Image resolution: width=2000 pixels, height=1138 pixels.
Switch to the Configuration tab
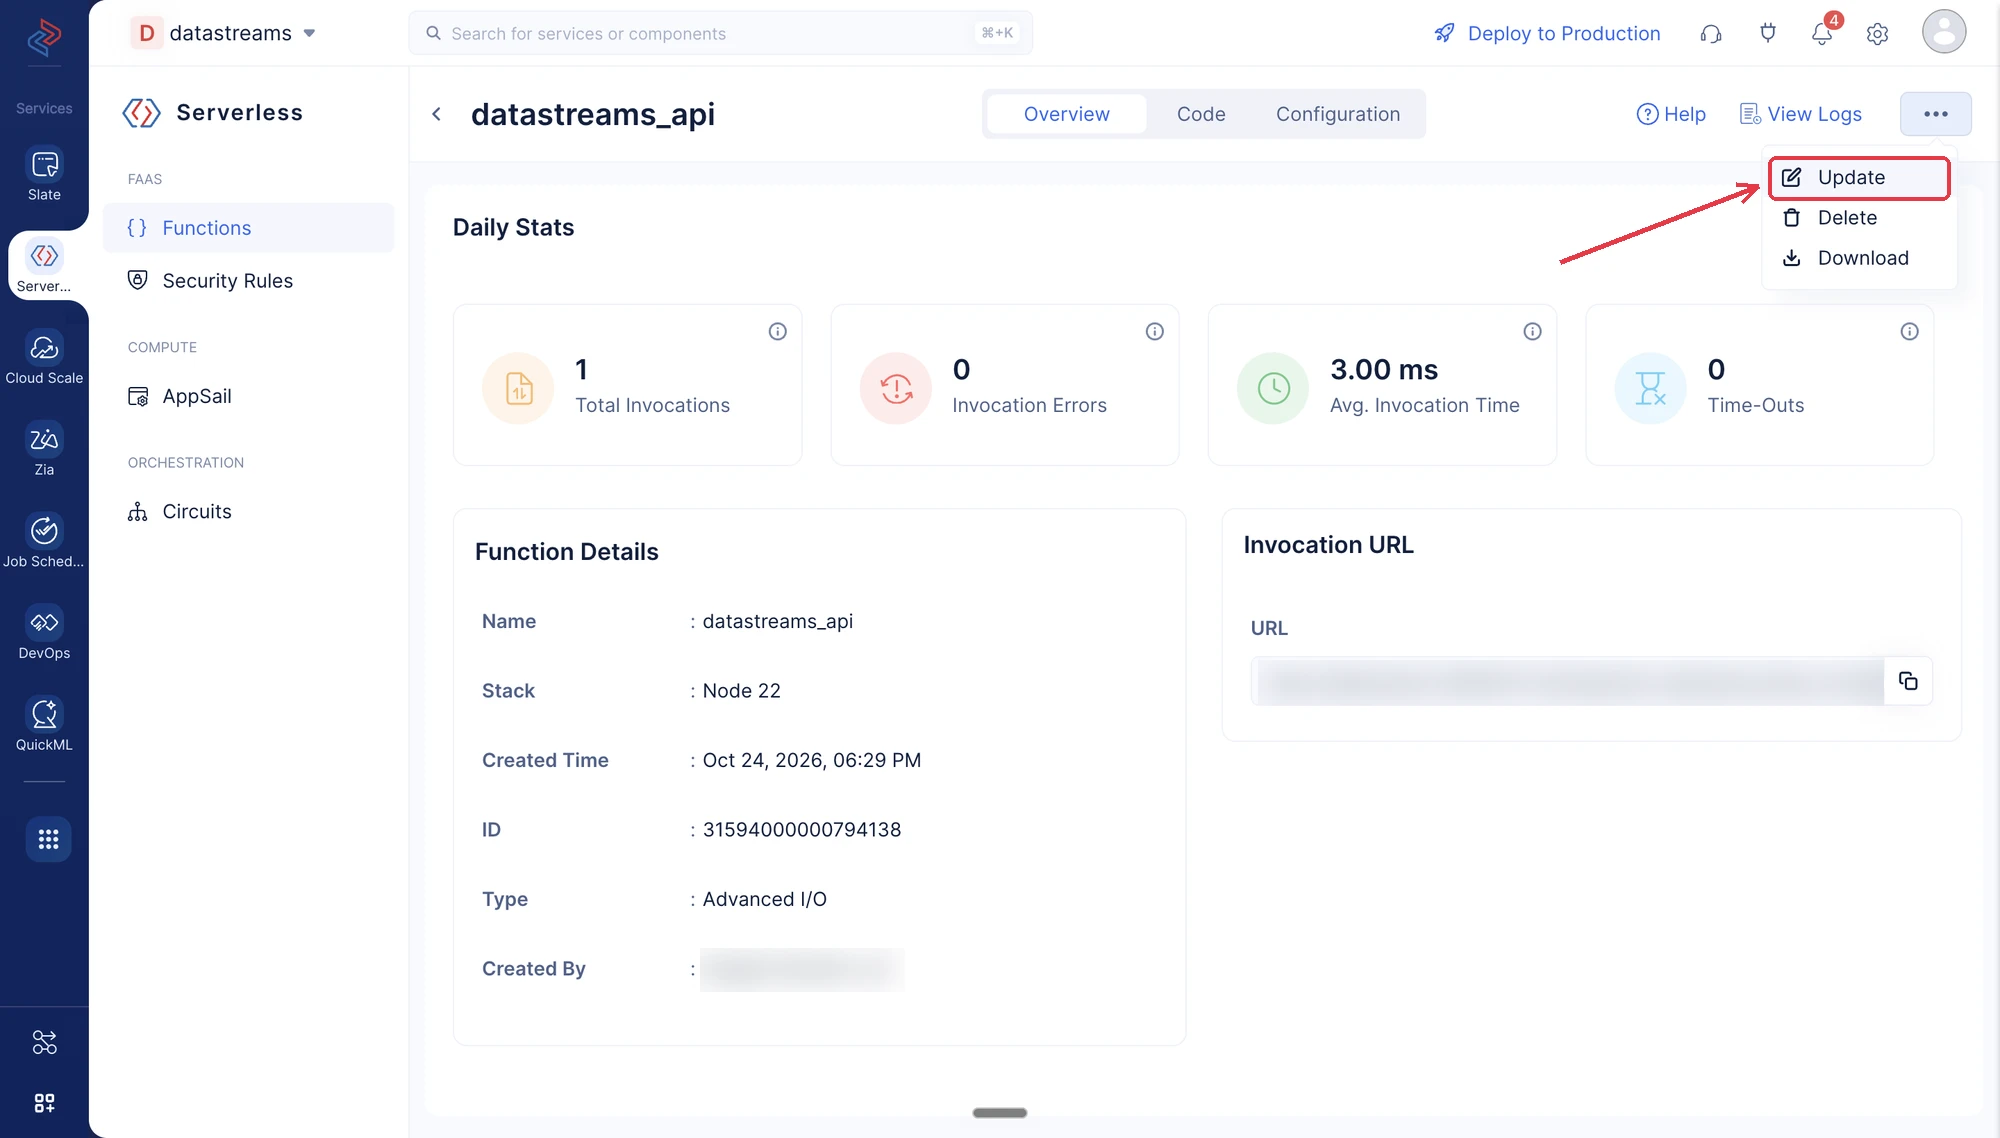click(x=1337, y=114)
